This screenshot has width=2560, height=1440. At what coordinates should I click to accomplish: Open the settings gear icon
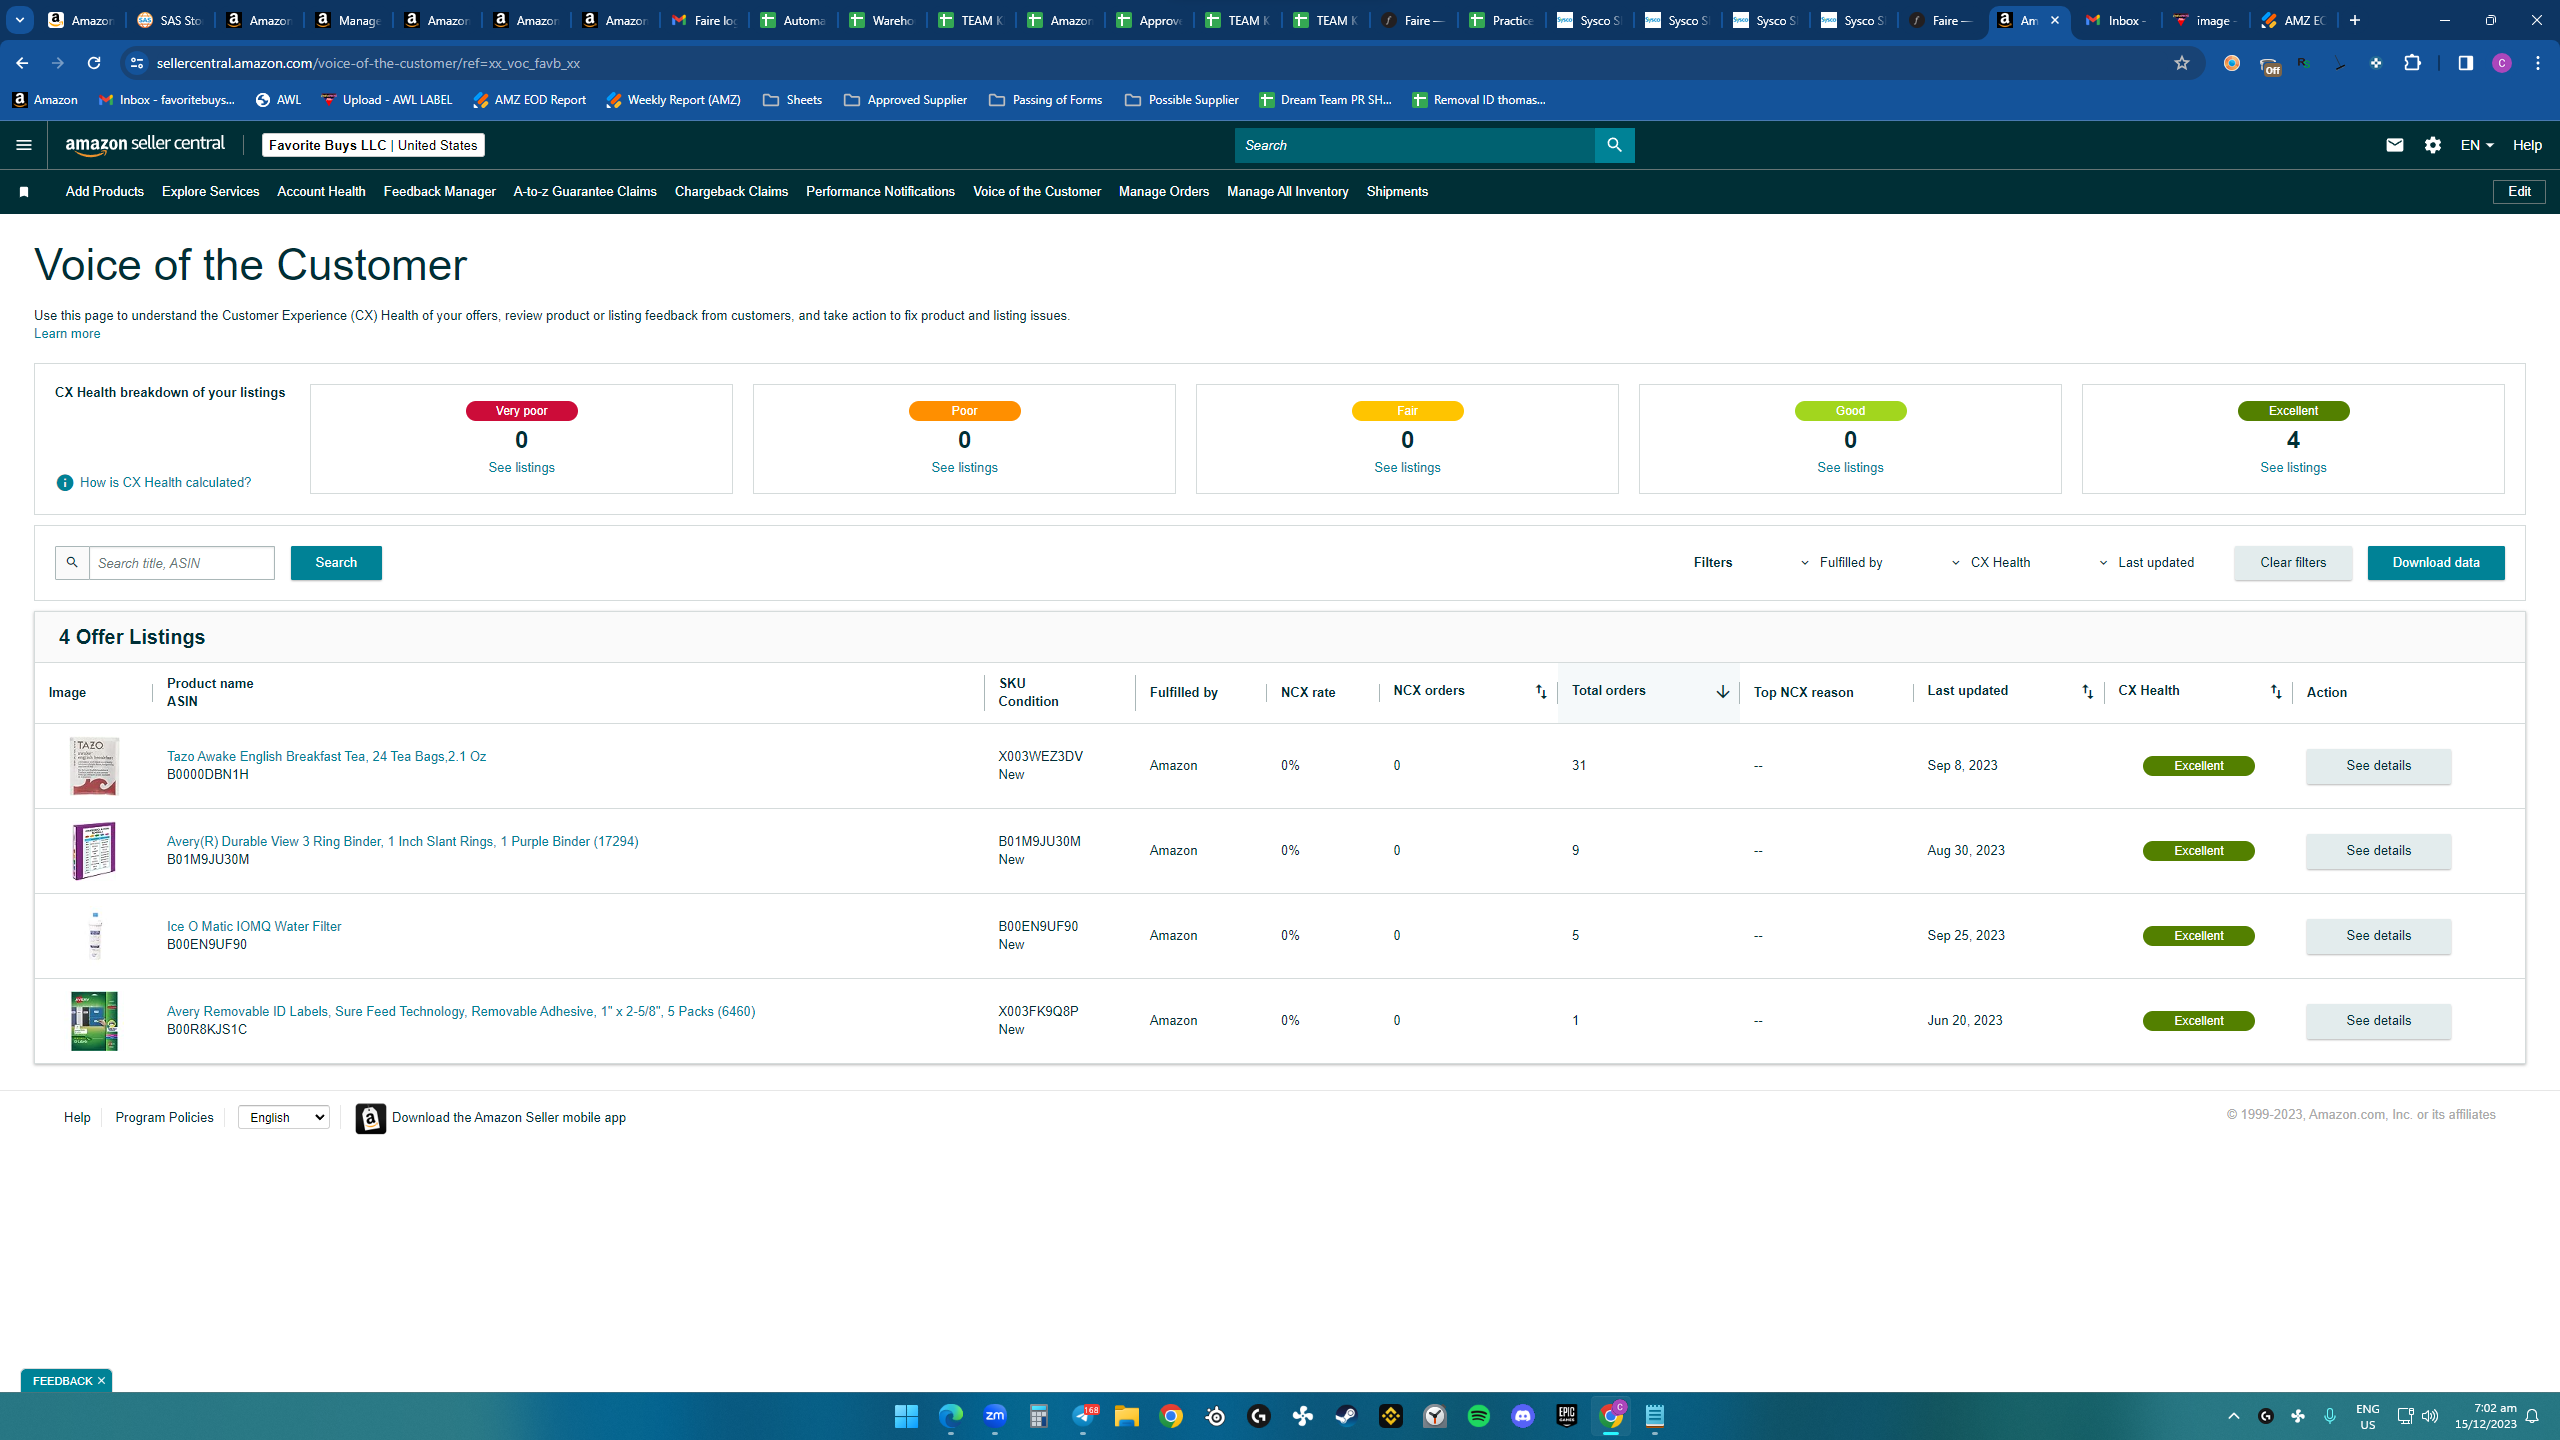(2433, 145)
